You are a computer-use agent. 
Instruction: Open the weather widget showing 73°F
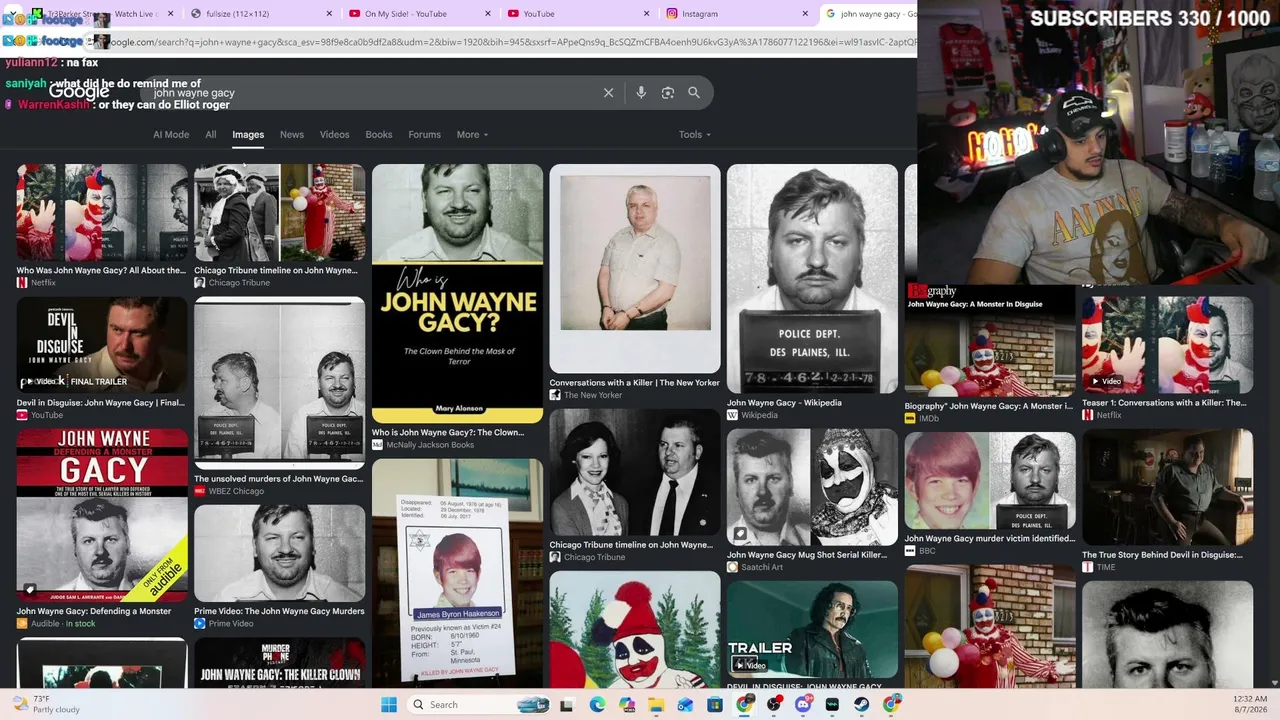[45, 705]
